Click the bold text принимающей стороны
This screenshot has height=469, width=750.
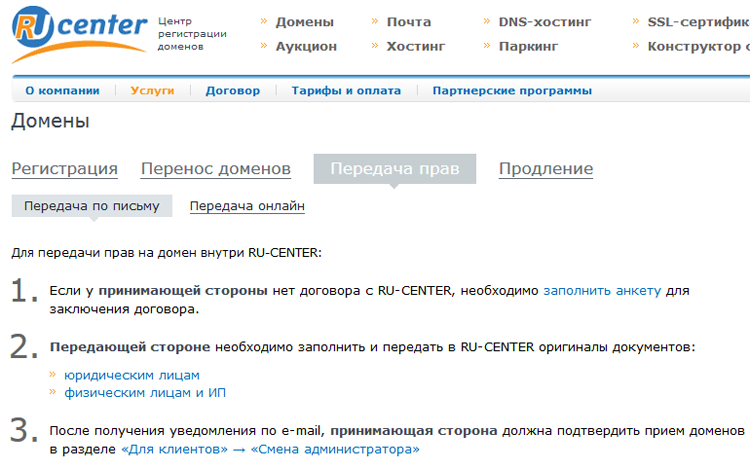point(183,291)
